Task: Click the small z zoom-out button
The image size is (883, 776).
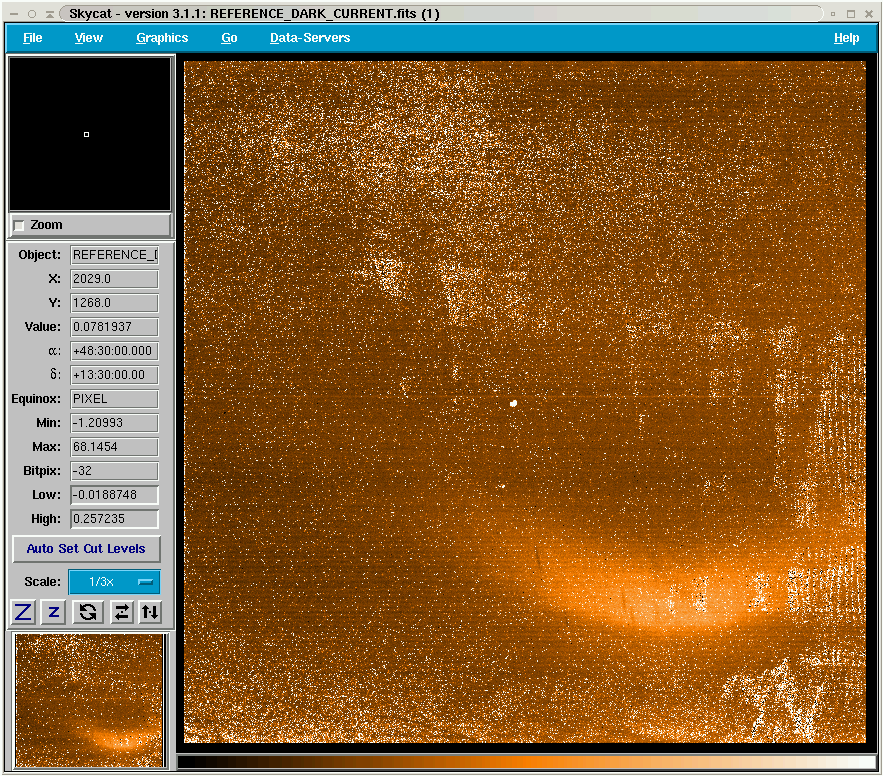Action: click(54, 612)
